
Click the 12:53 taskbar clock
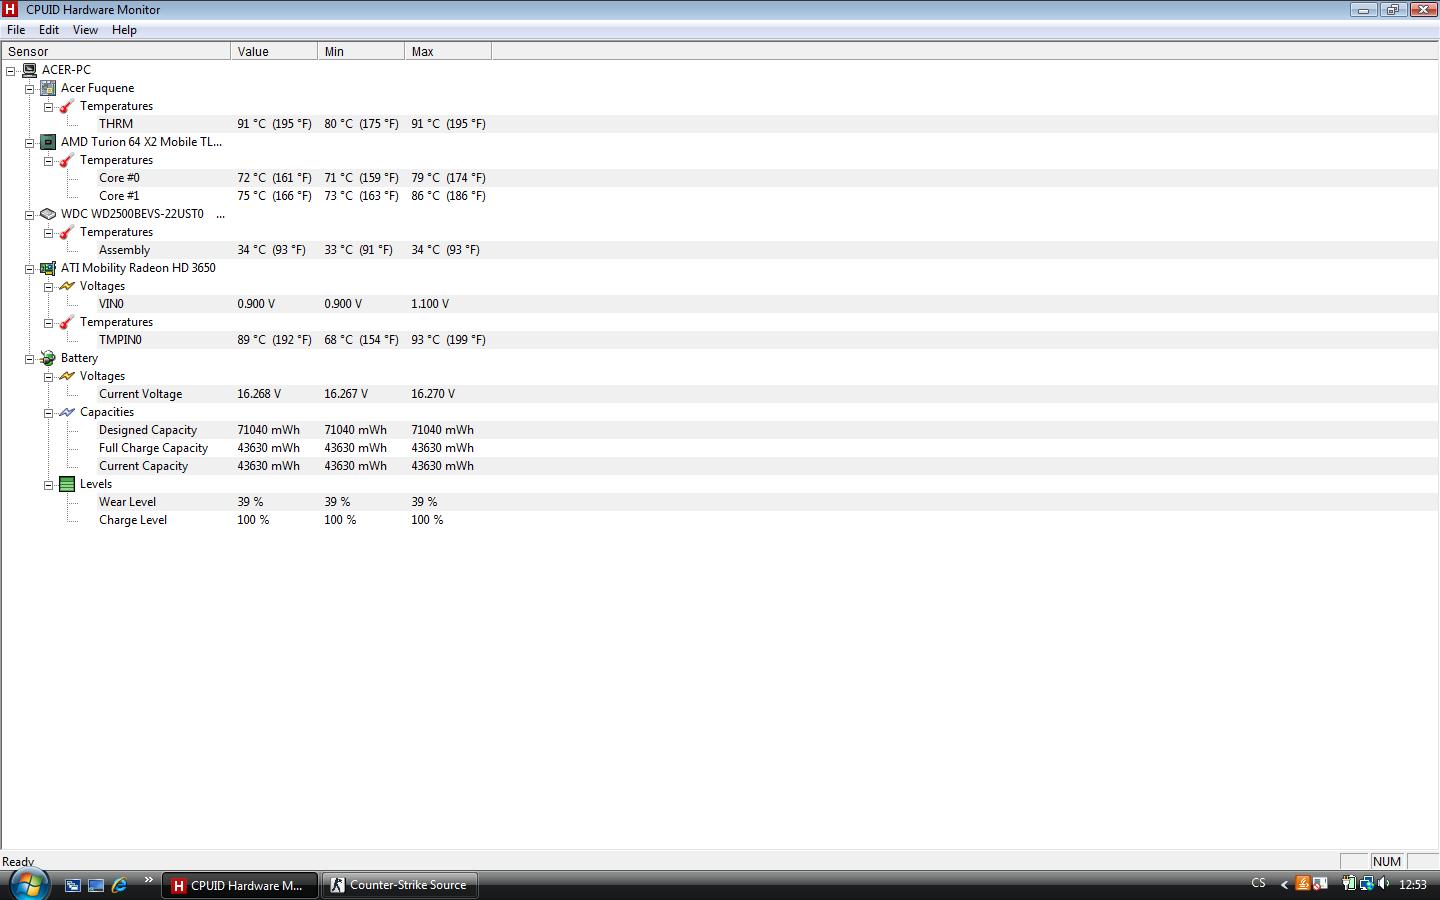pos(1413,884)
